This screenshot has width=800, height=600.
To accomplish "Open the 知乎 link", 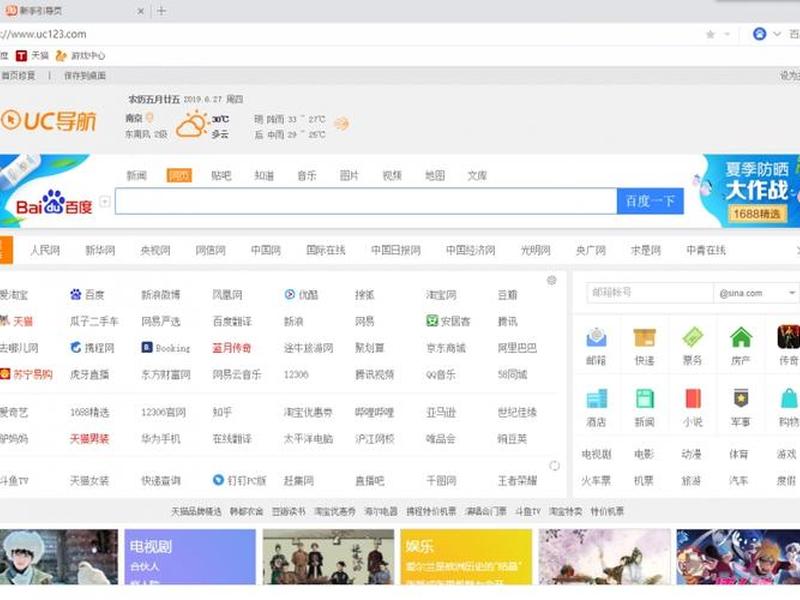I will click(222, 412).
